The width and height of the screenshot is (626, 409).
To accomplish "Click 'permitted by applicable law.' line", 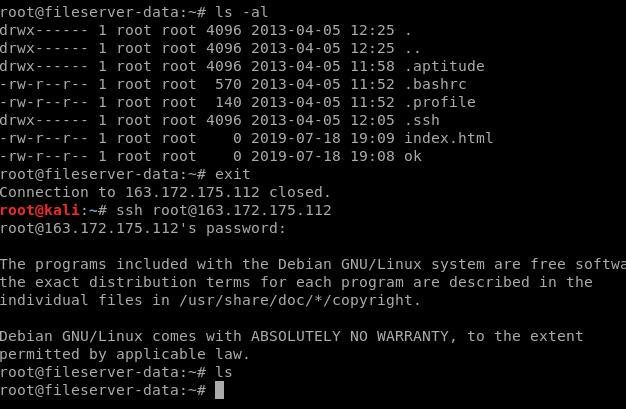I will (x=124, y=354).
